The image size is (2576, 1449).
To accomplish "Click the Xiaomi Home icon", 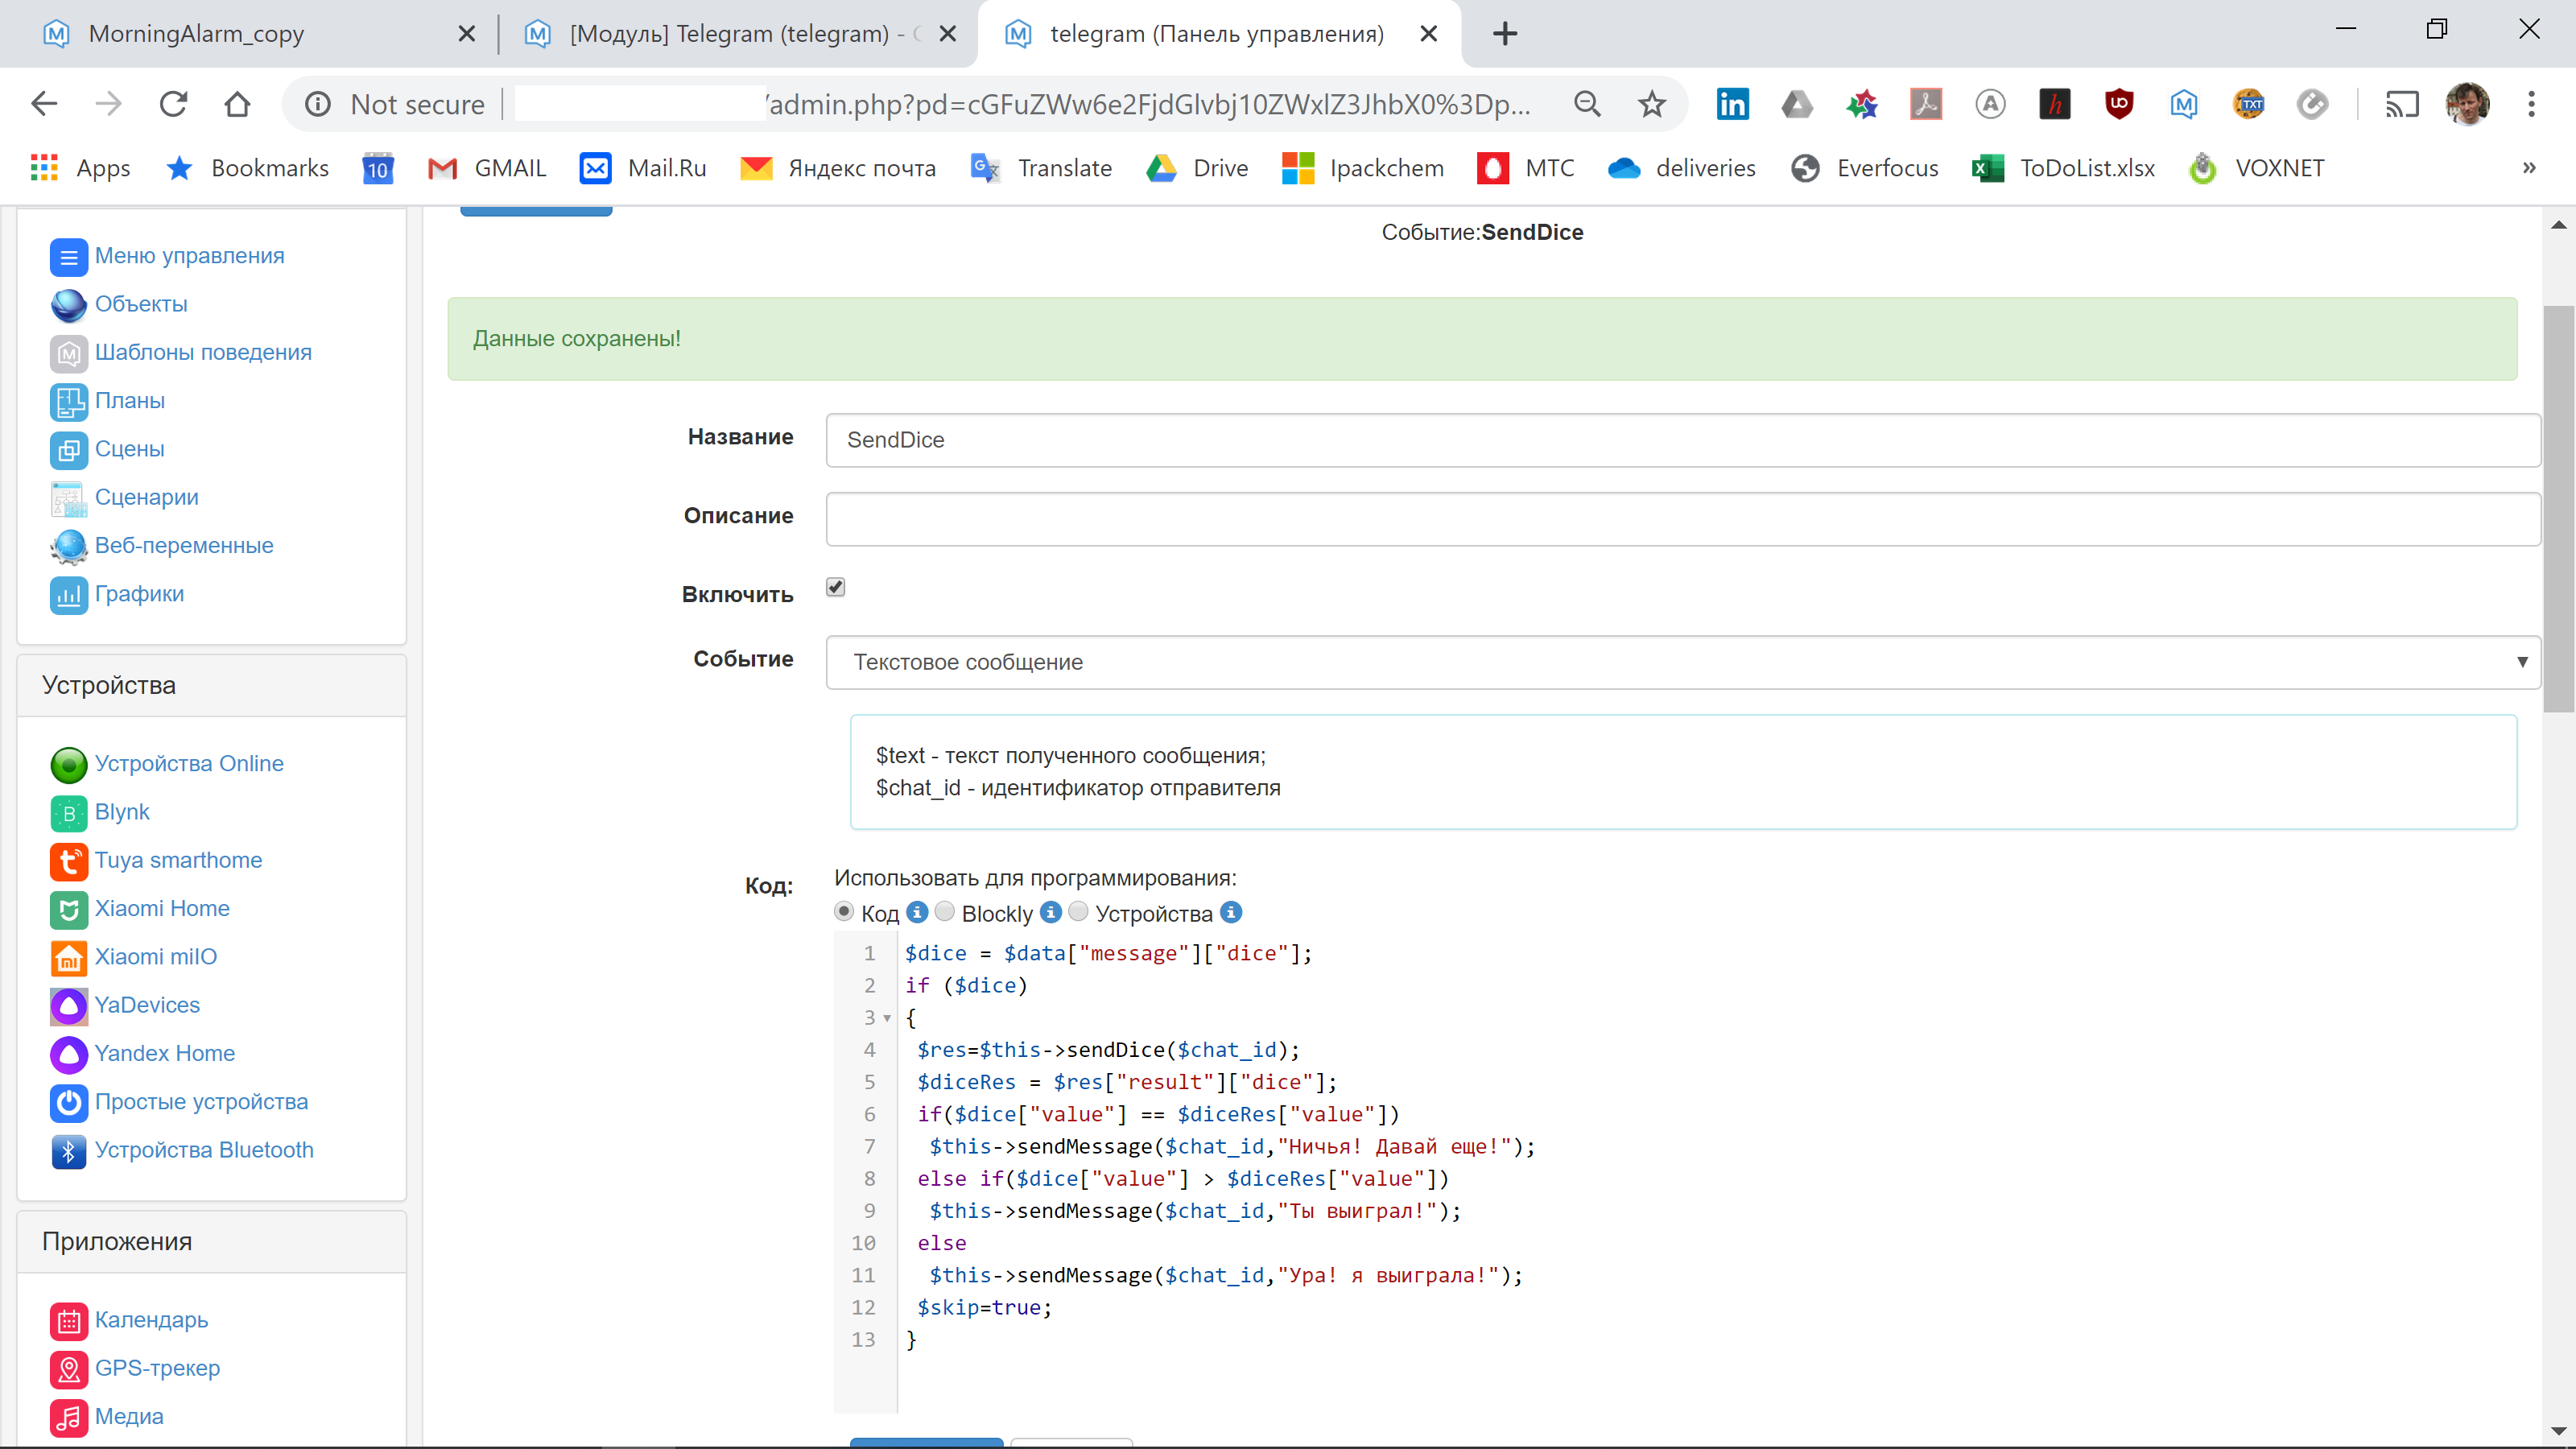I will tap(68, 909).
